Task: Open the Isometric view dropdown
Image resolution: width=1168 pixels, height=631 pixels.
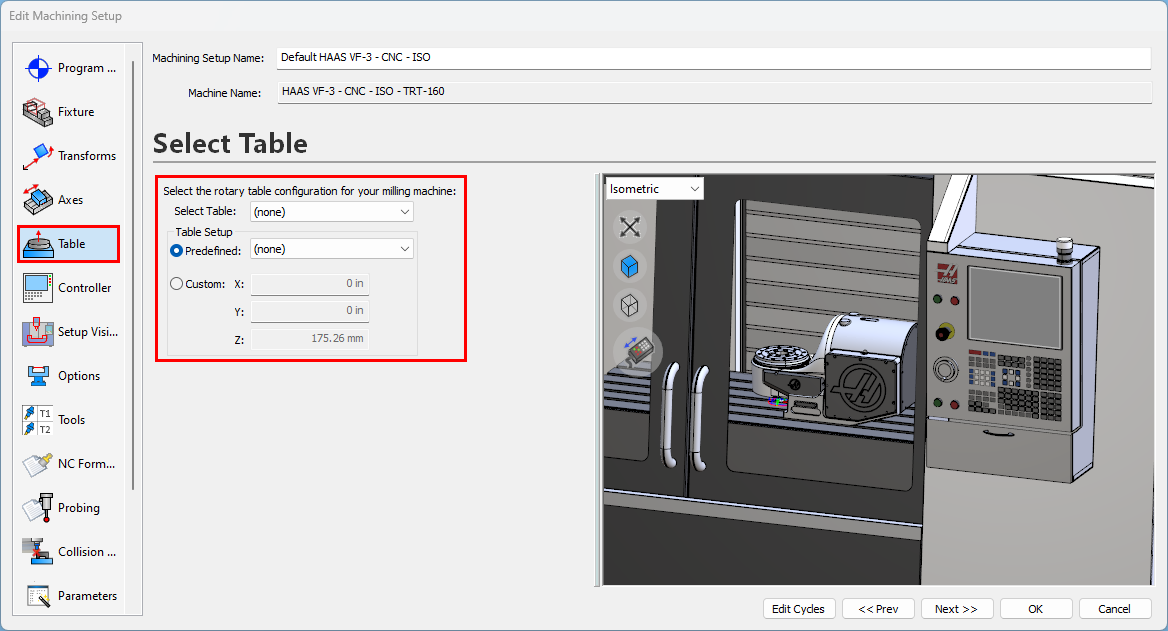Action: (x=654, y=188)
